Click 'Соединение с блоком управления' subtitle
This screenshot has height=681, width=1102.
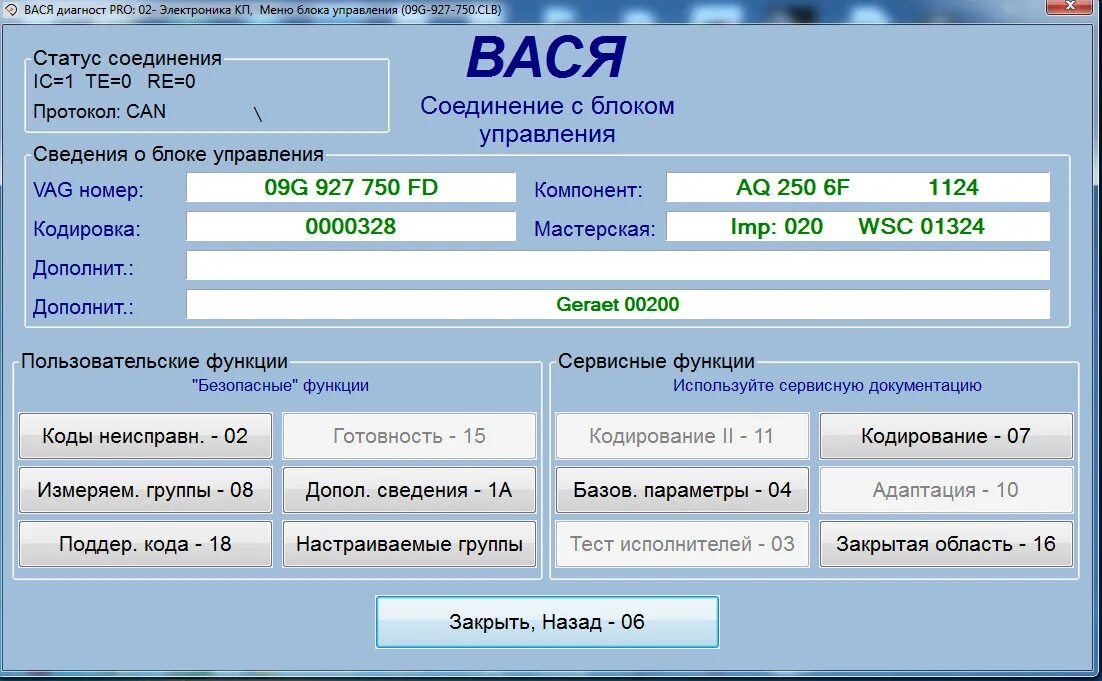tap(547, 119)
